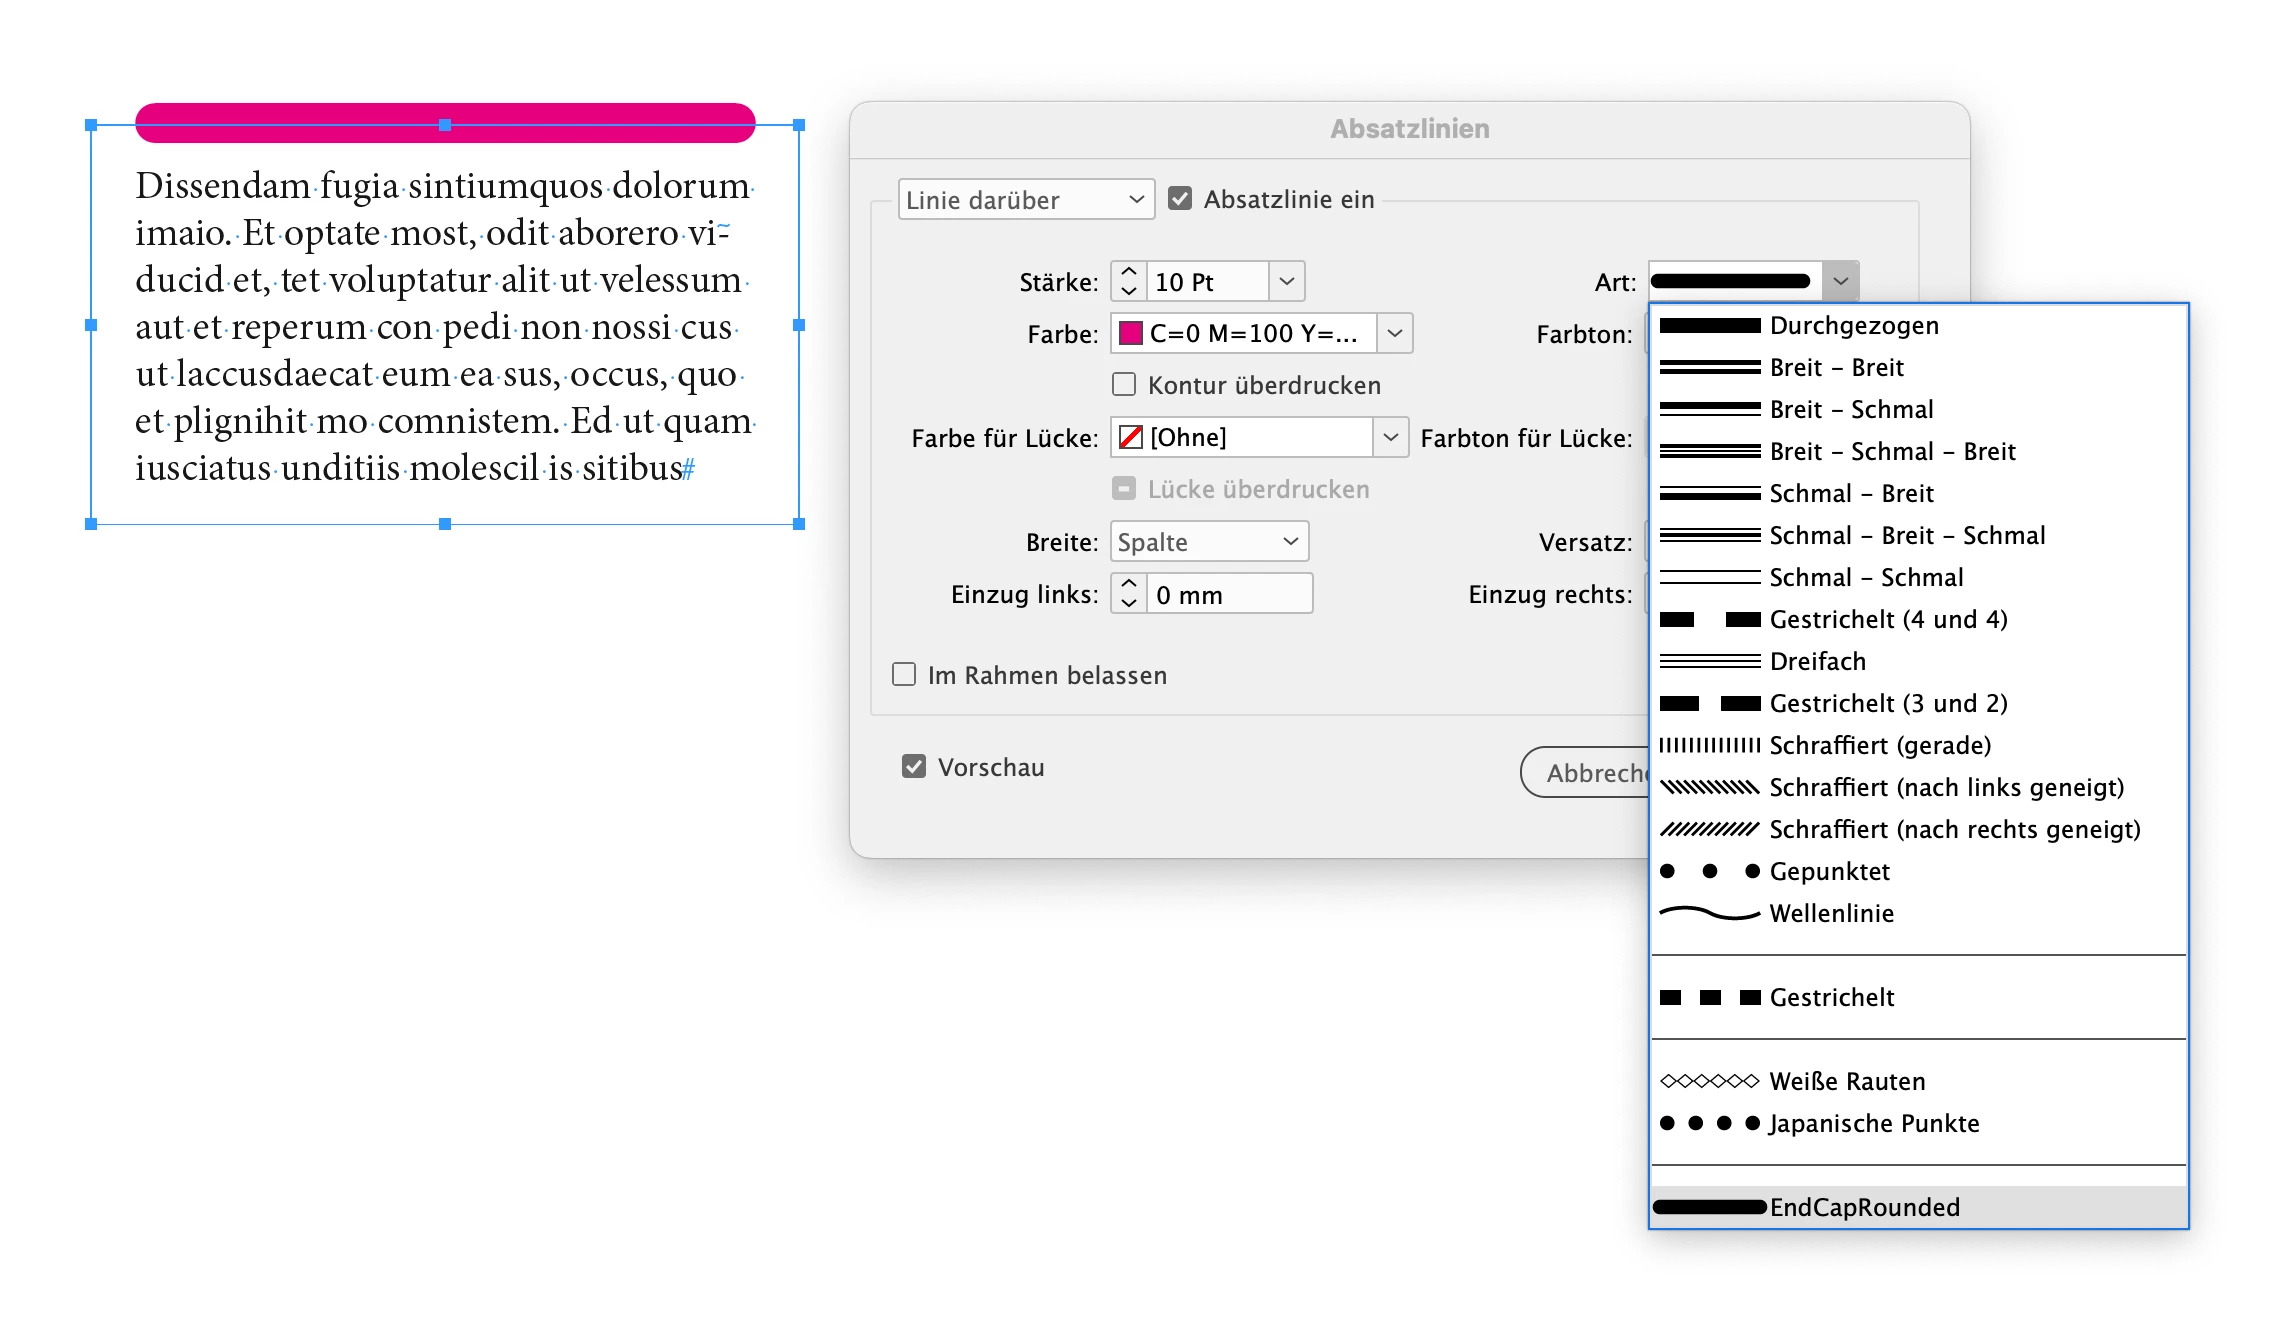Screen dimensions: 2270x1324
Task: Toggle the Vorschau preview checkbox
Action: 914,767
